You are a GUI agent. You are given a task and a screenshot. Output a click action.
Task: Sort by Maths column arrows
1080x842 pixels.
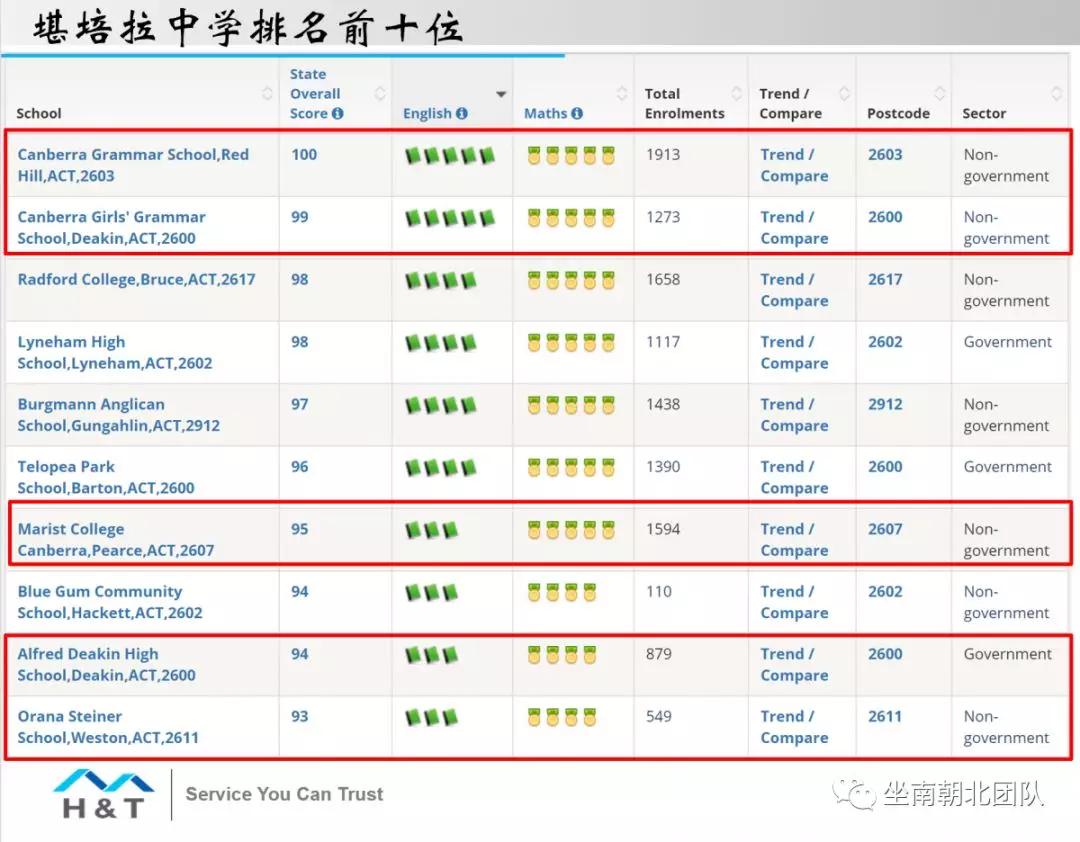(x=622, y=94)
